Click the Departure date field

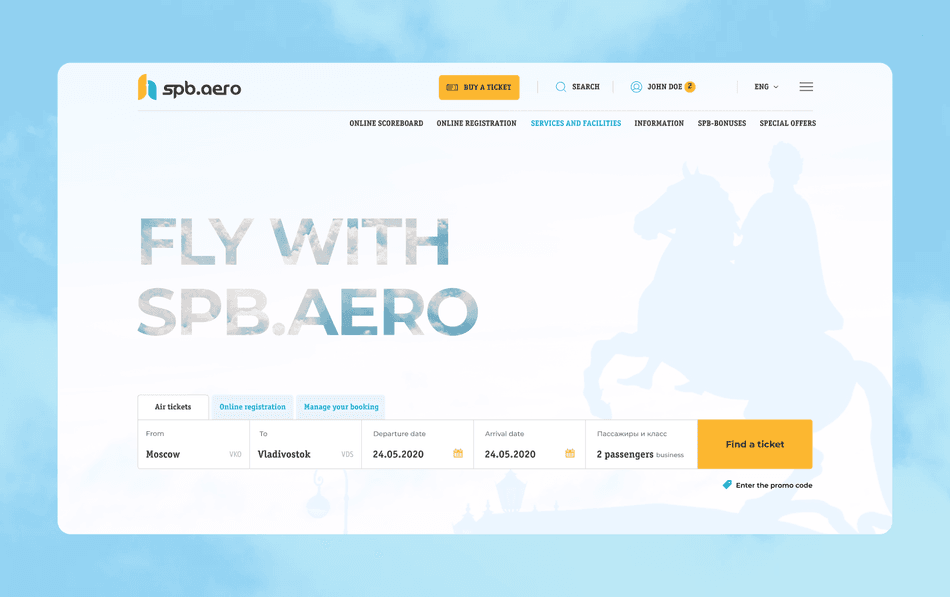pos(417,444)
